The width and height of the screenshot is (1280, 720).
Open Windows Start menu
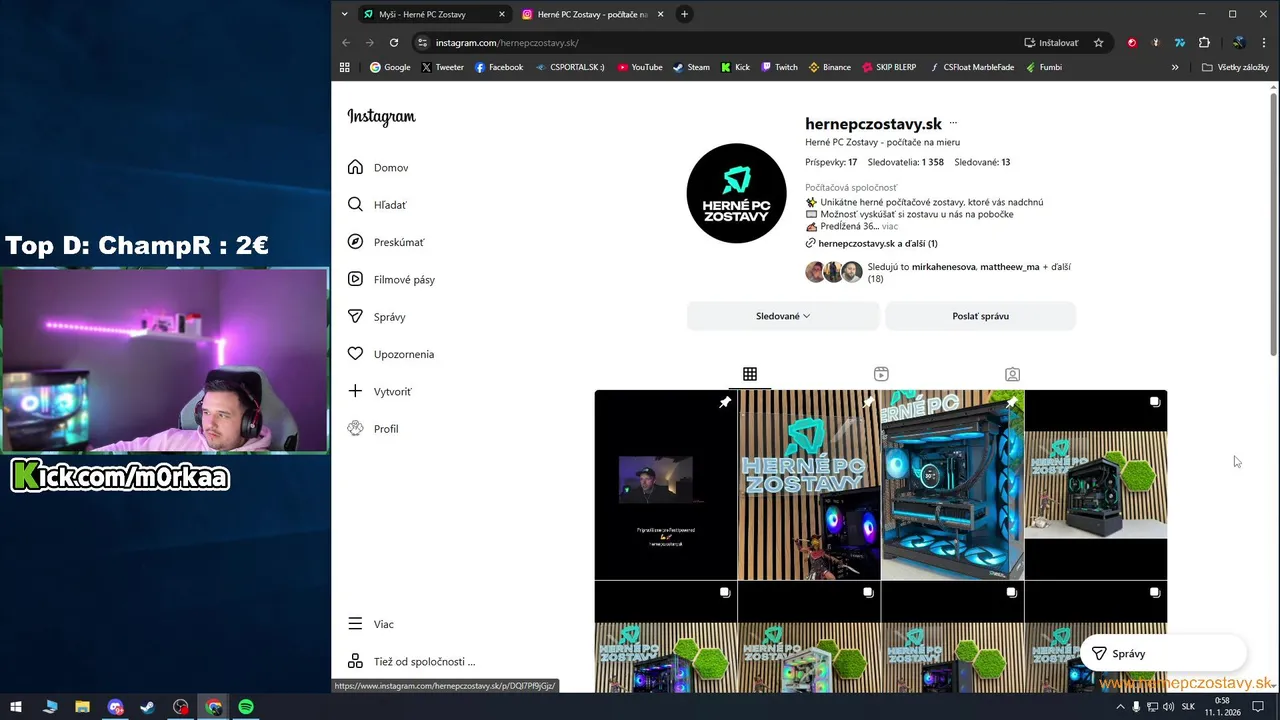coord(16,707)
